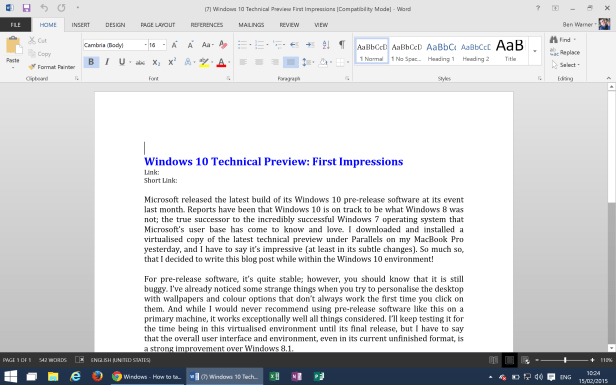The width and height of the screenshot is (616, 385).
Task: Activate the Format Painter
Action: [51, 67]
